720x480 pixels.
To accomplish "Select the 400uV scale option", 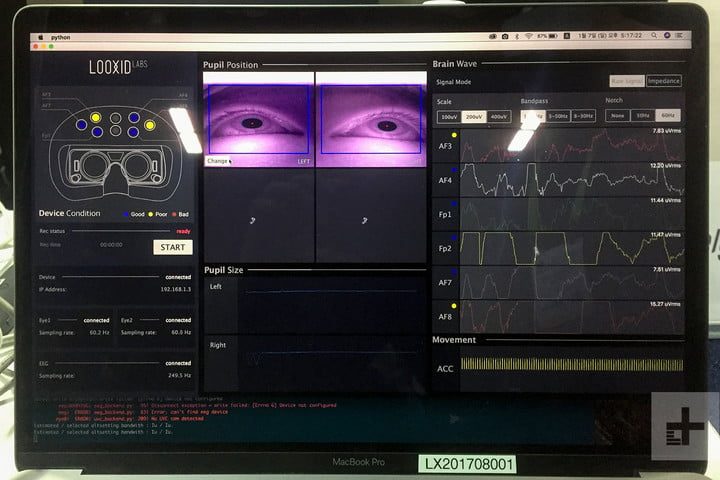I will pyautogui.click(x=497, y=117).
